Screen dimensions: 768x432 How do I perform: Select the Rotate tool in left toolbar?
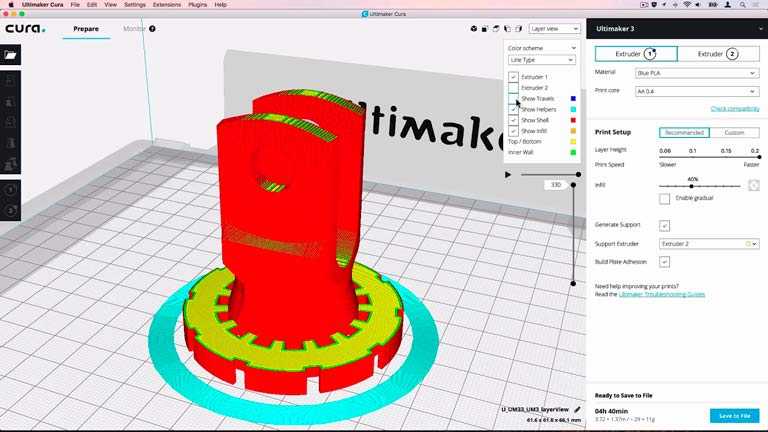click(x=10, y=122)
